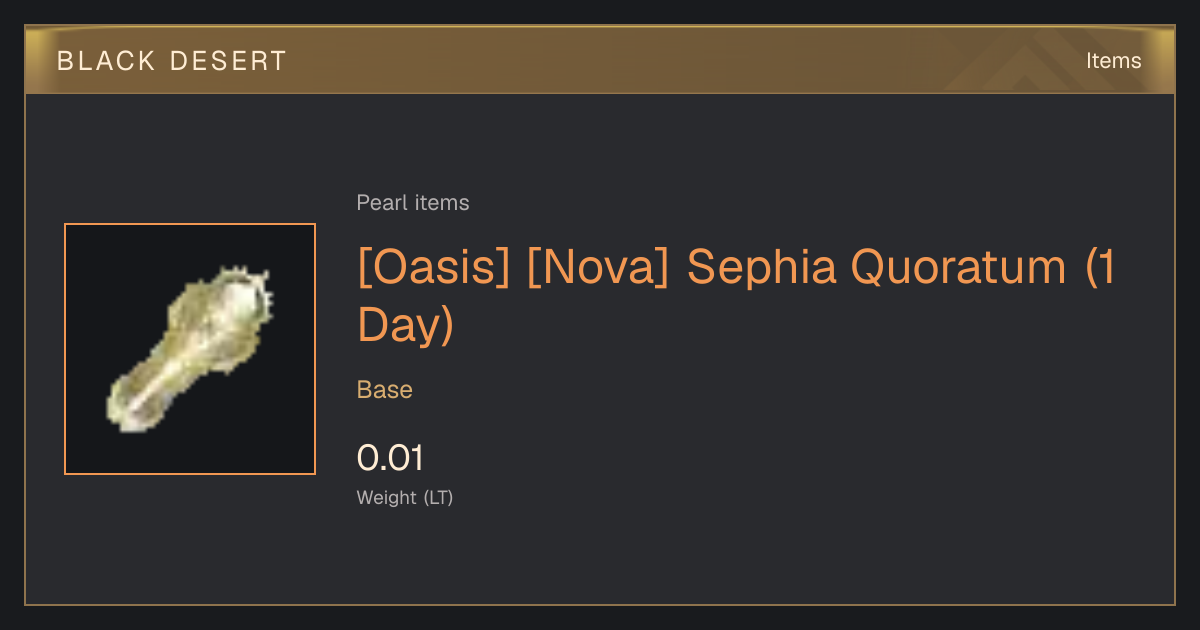
Task: Click Day) on the second title line
Action: coord(406,325)
